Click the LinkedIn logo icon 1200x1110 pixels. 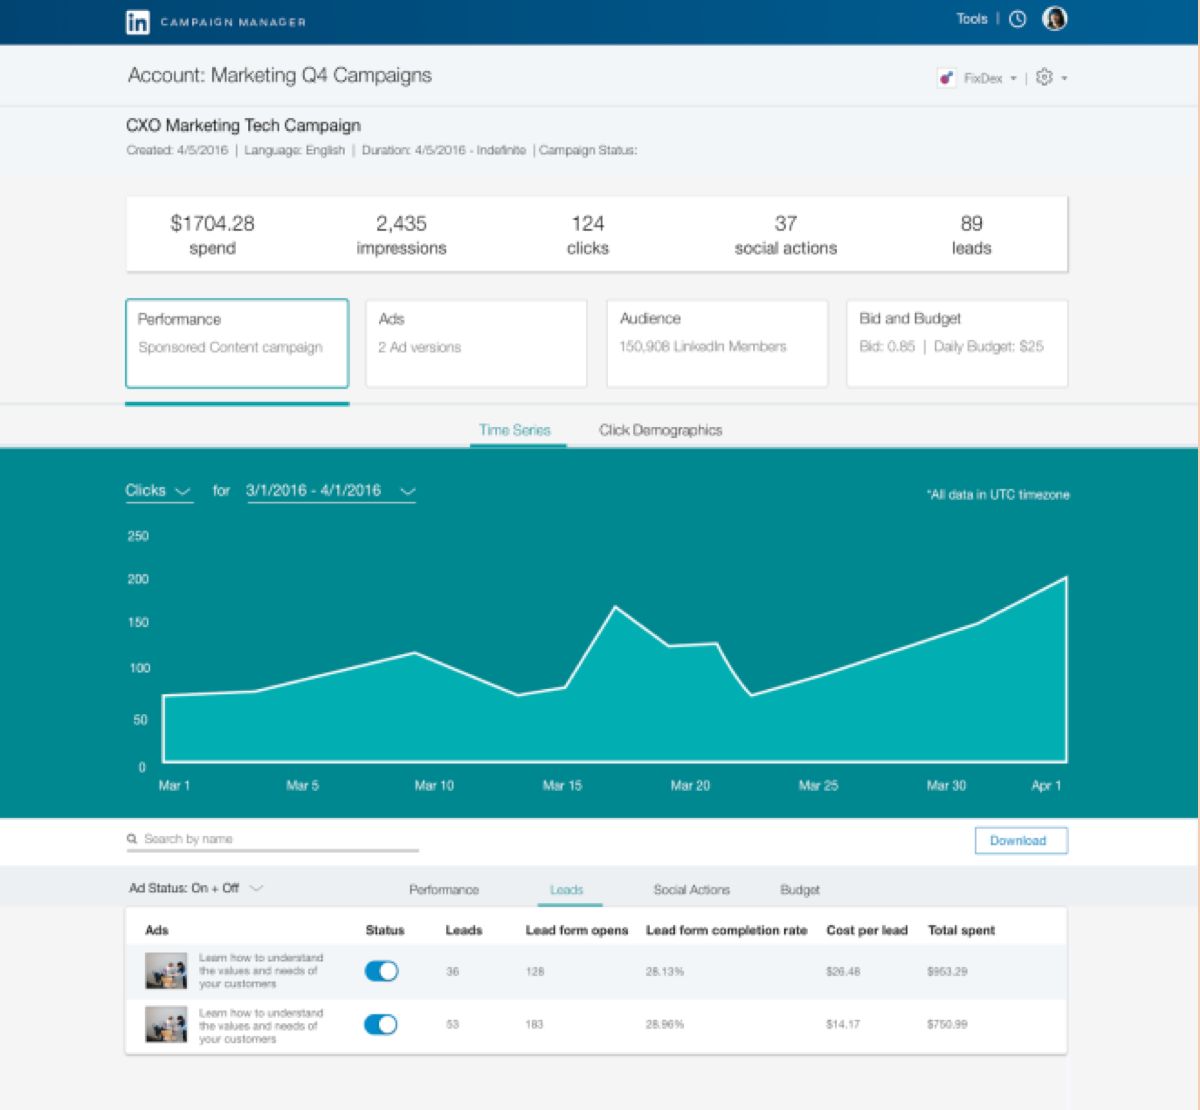coord(138,22)
